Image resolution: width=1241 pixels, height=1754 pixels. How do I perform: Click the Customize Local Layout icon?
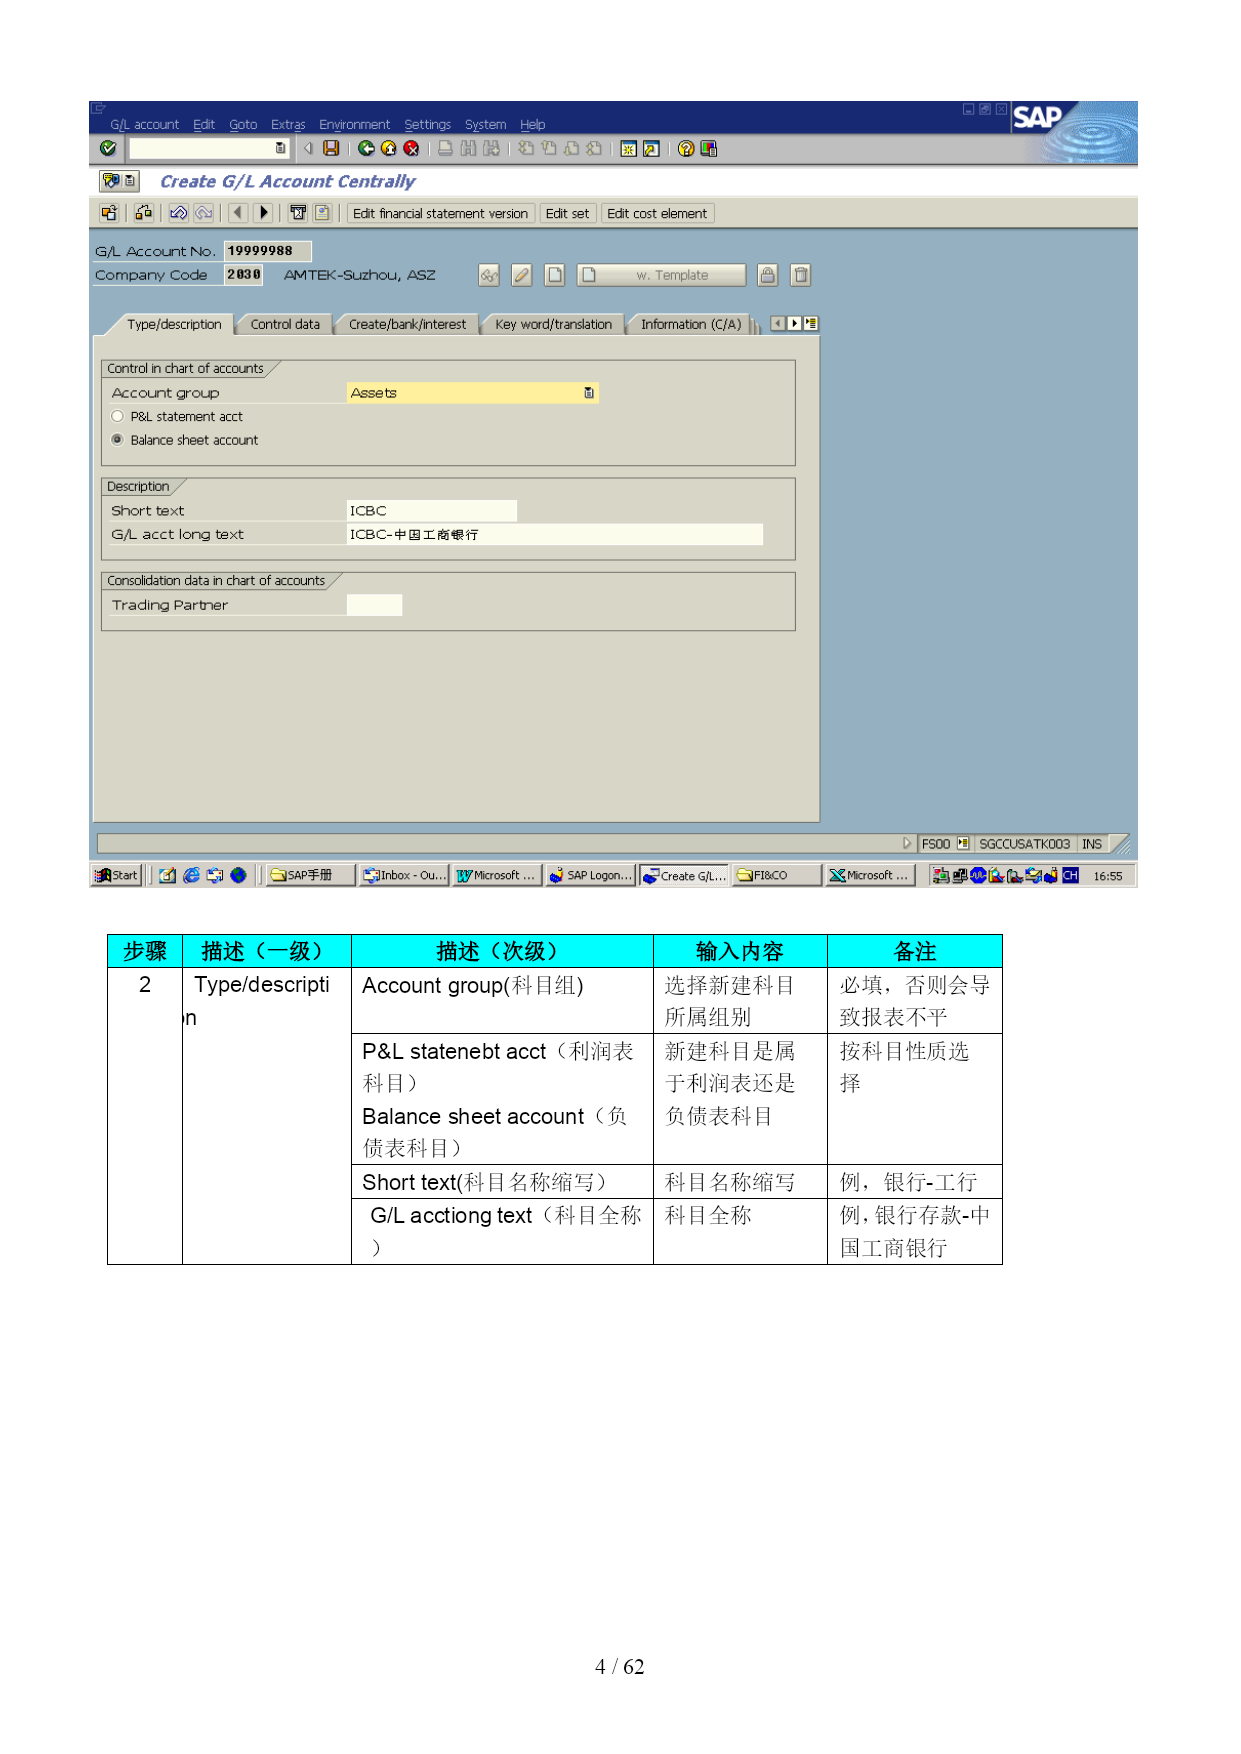point(709,149)
